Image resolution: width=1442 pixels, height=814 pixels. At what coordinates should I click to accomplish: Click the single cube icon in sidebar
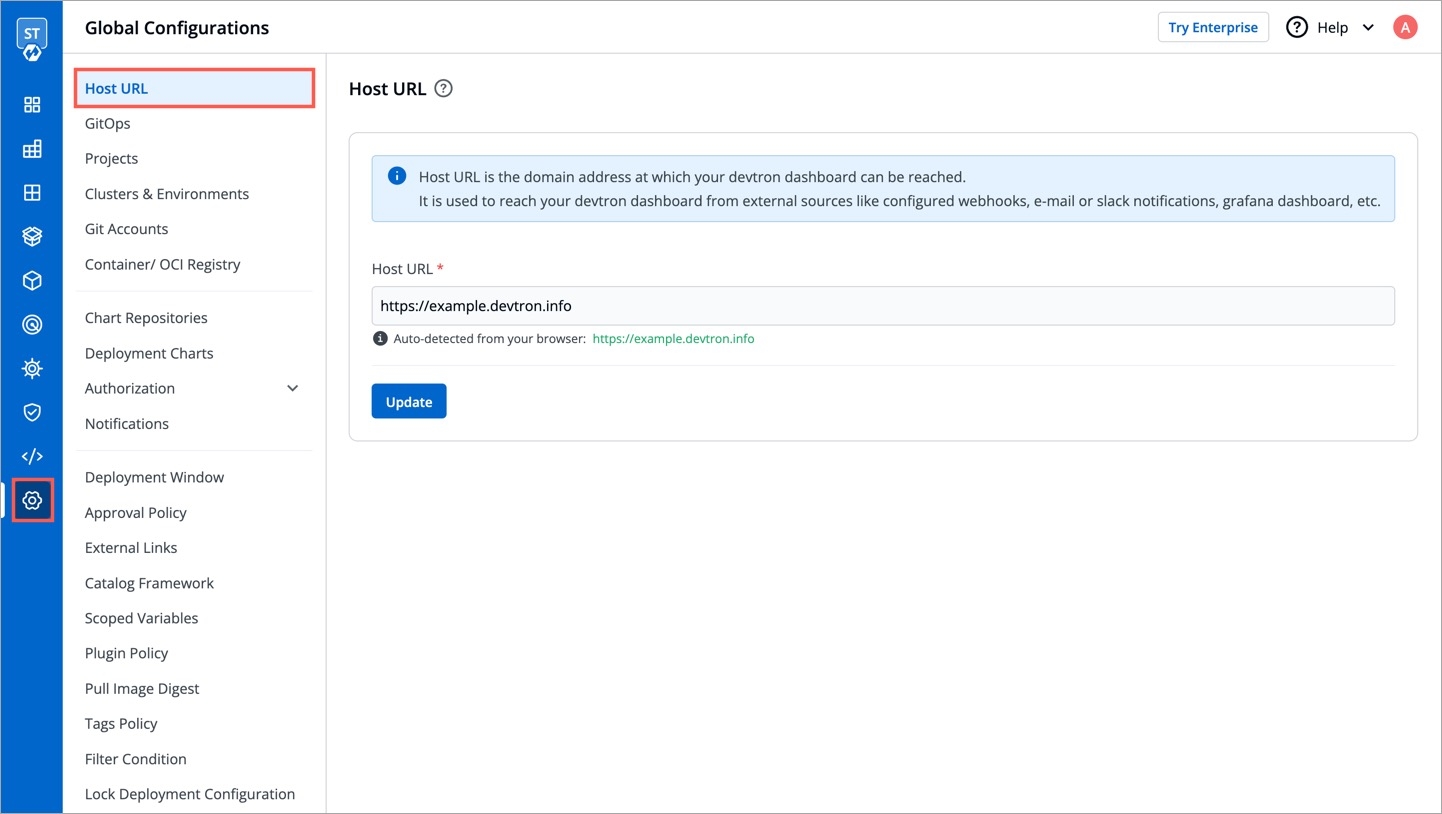[32, 281]
